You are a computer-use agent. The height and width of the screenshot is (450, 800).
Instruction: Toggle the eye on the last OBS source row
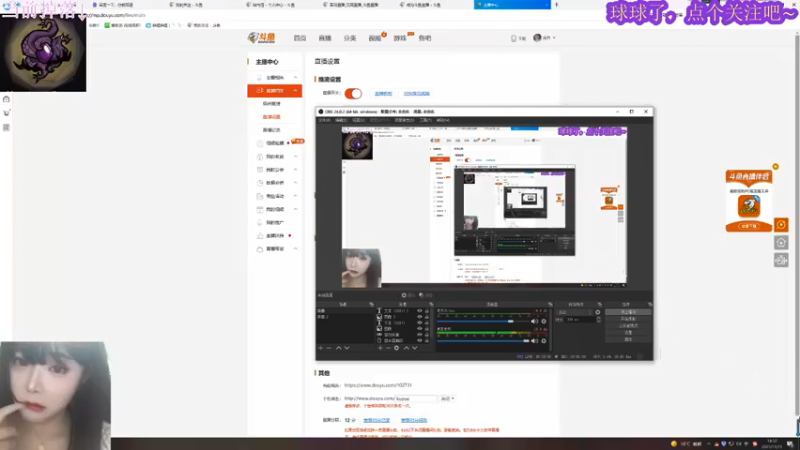[419, 341]
